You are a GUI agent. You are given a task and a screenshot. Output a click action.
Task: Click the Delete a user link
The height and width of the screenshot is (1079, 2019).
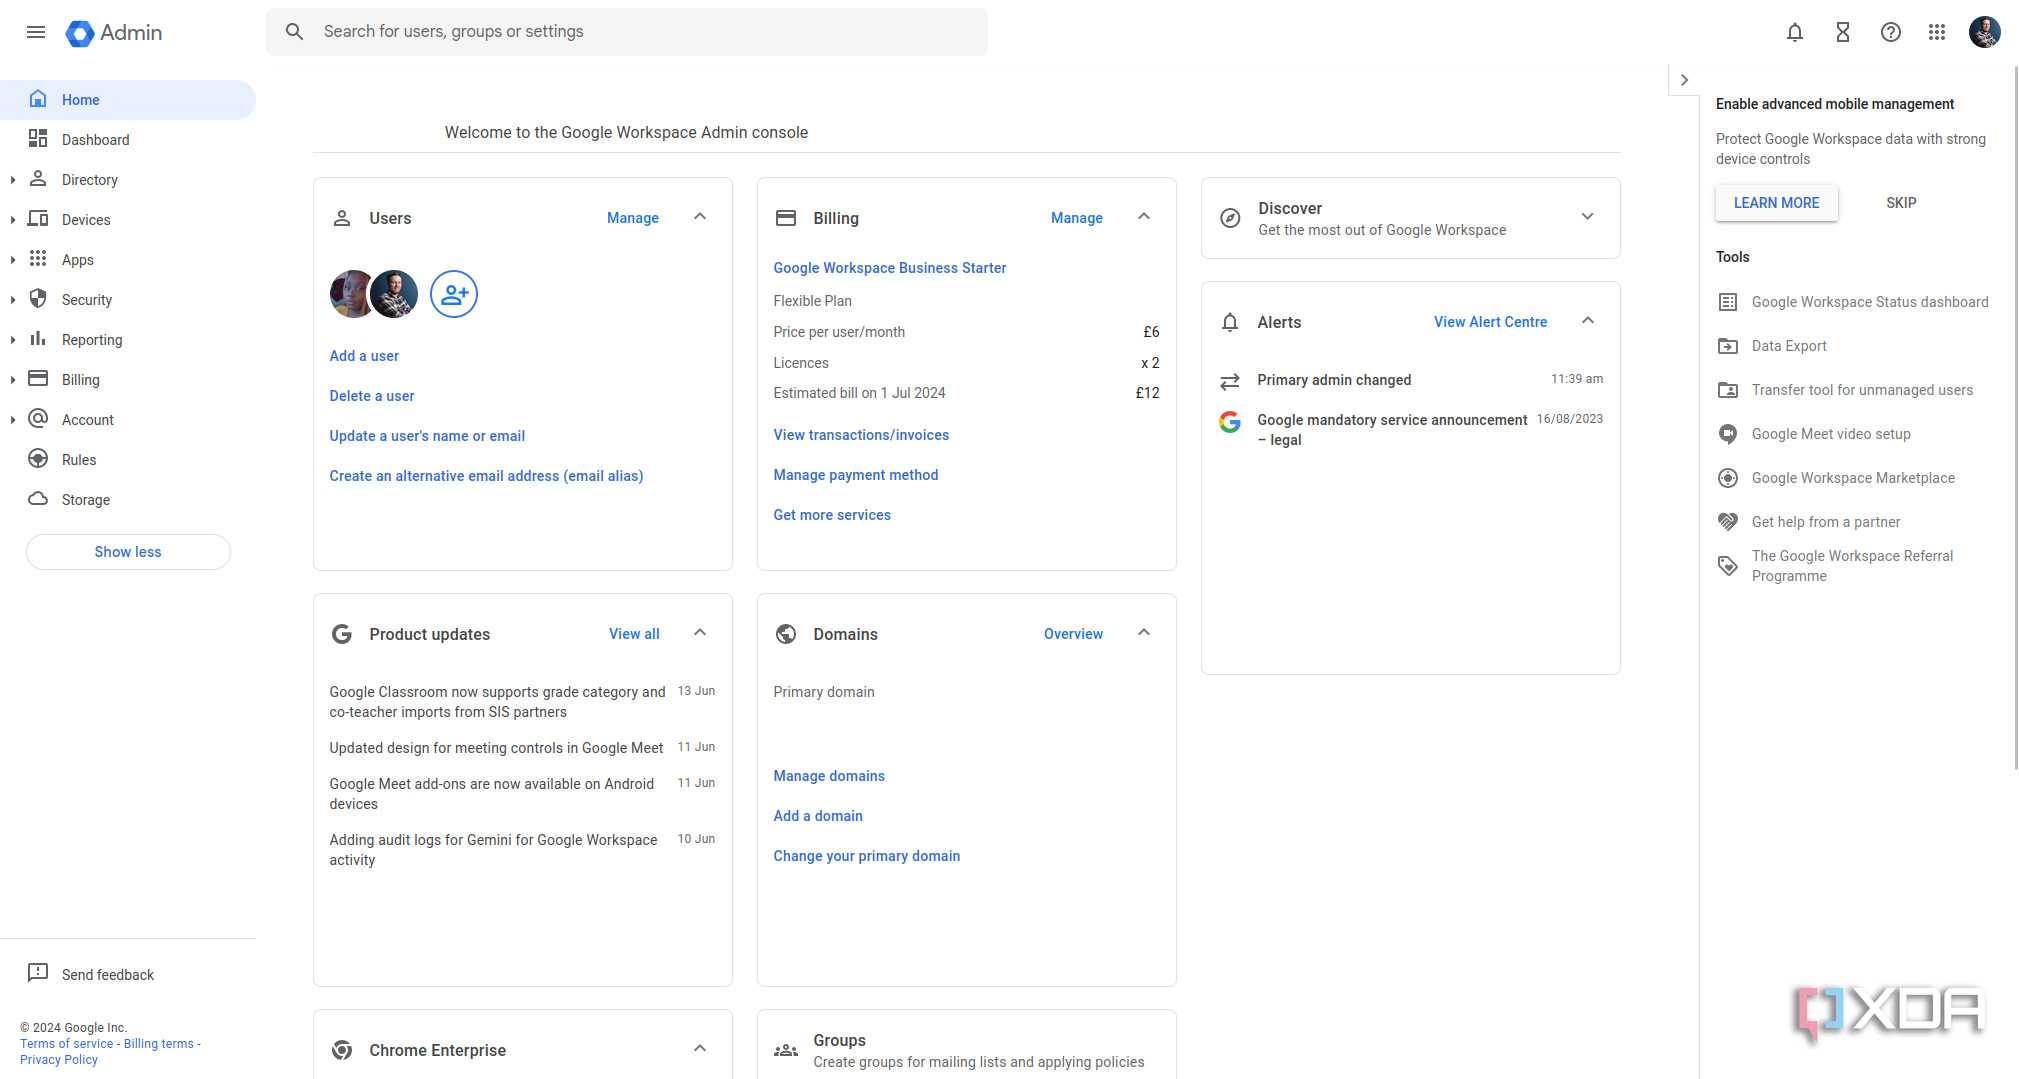(372, 396)
